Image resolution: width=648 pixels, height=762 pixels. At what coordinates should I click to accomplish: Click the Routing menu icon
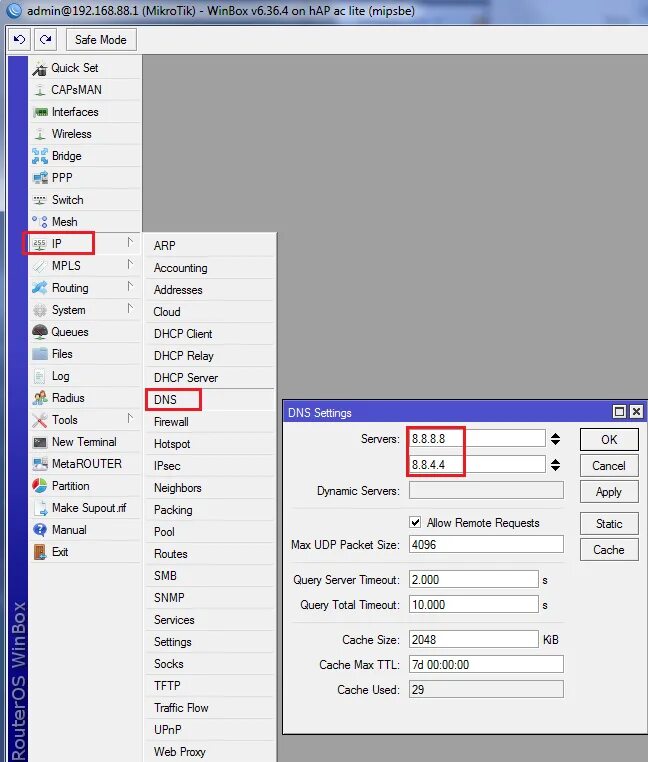[x=40, y=288]
